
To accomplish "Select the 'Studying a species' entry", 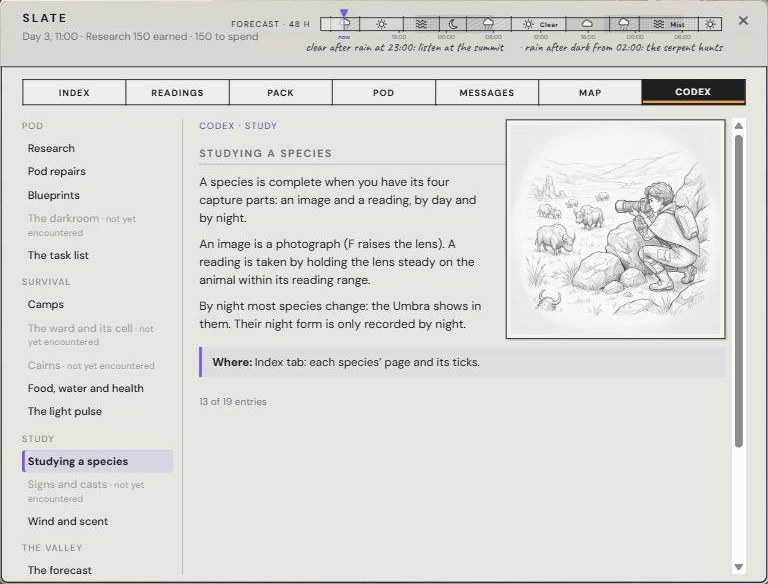I will [97, 462].
